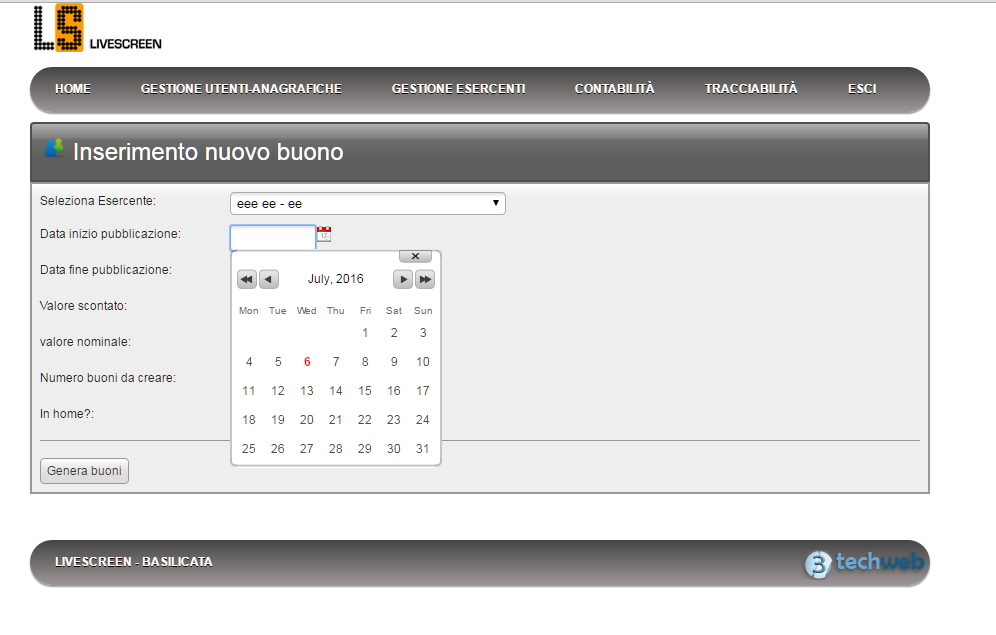The width and height of the screenshot is (996, 635).
Task: Click LIVESCREEN - BASILICATA footer text
Action: click(134, 562)
